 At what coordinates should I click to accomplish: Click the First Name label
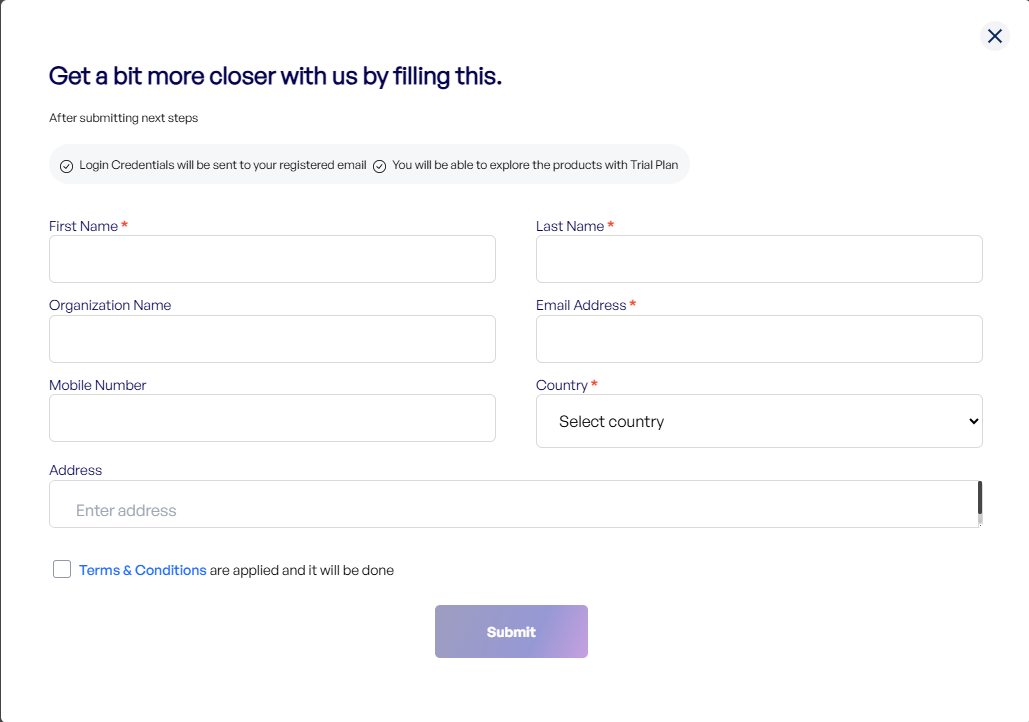84,226
